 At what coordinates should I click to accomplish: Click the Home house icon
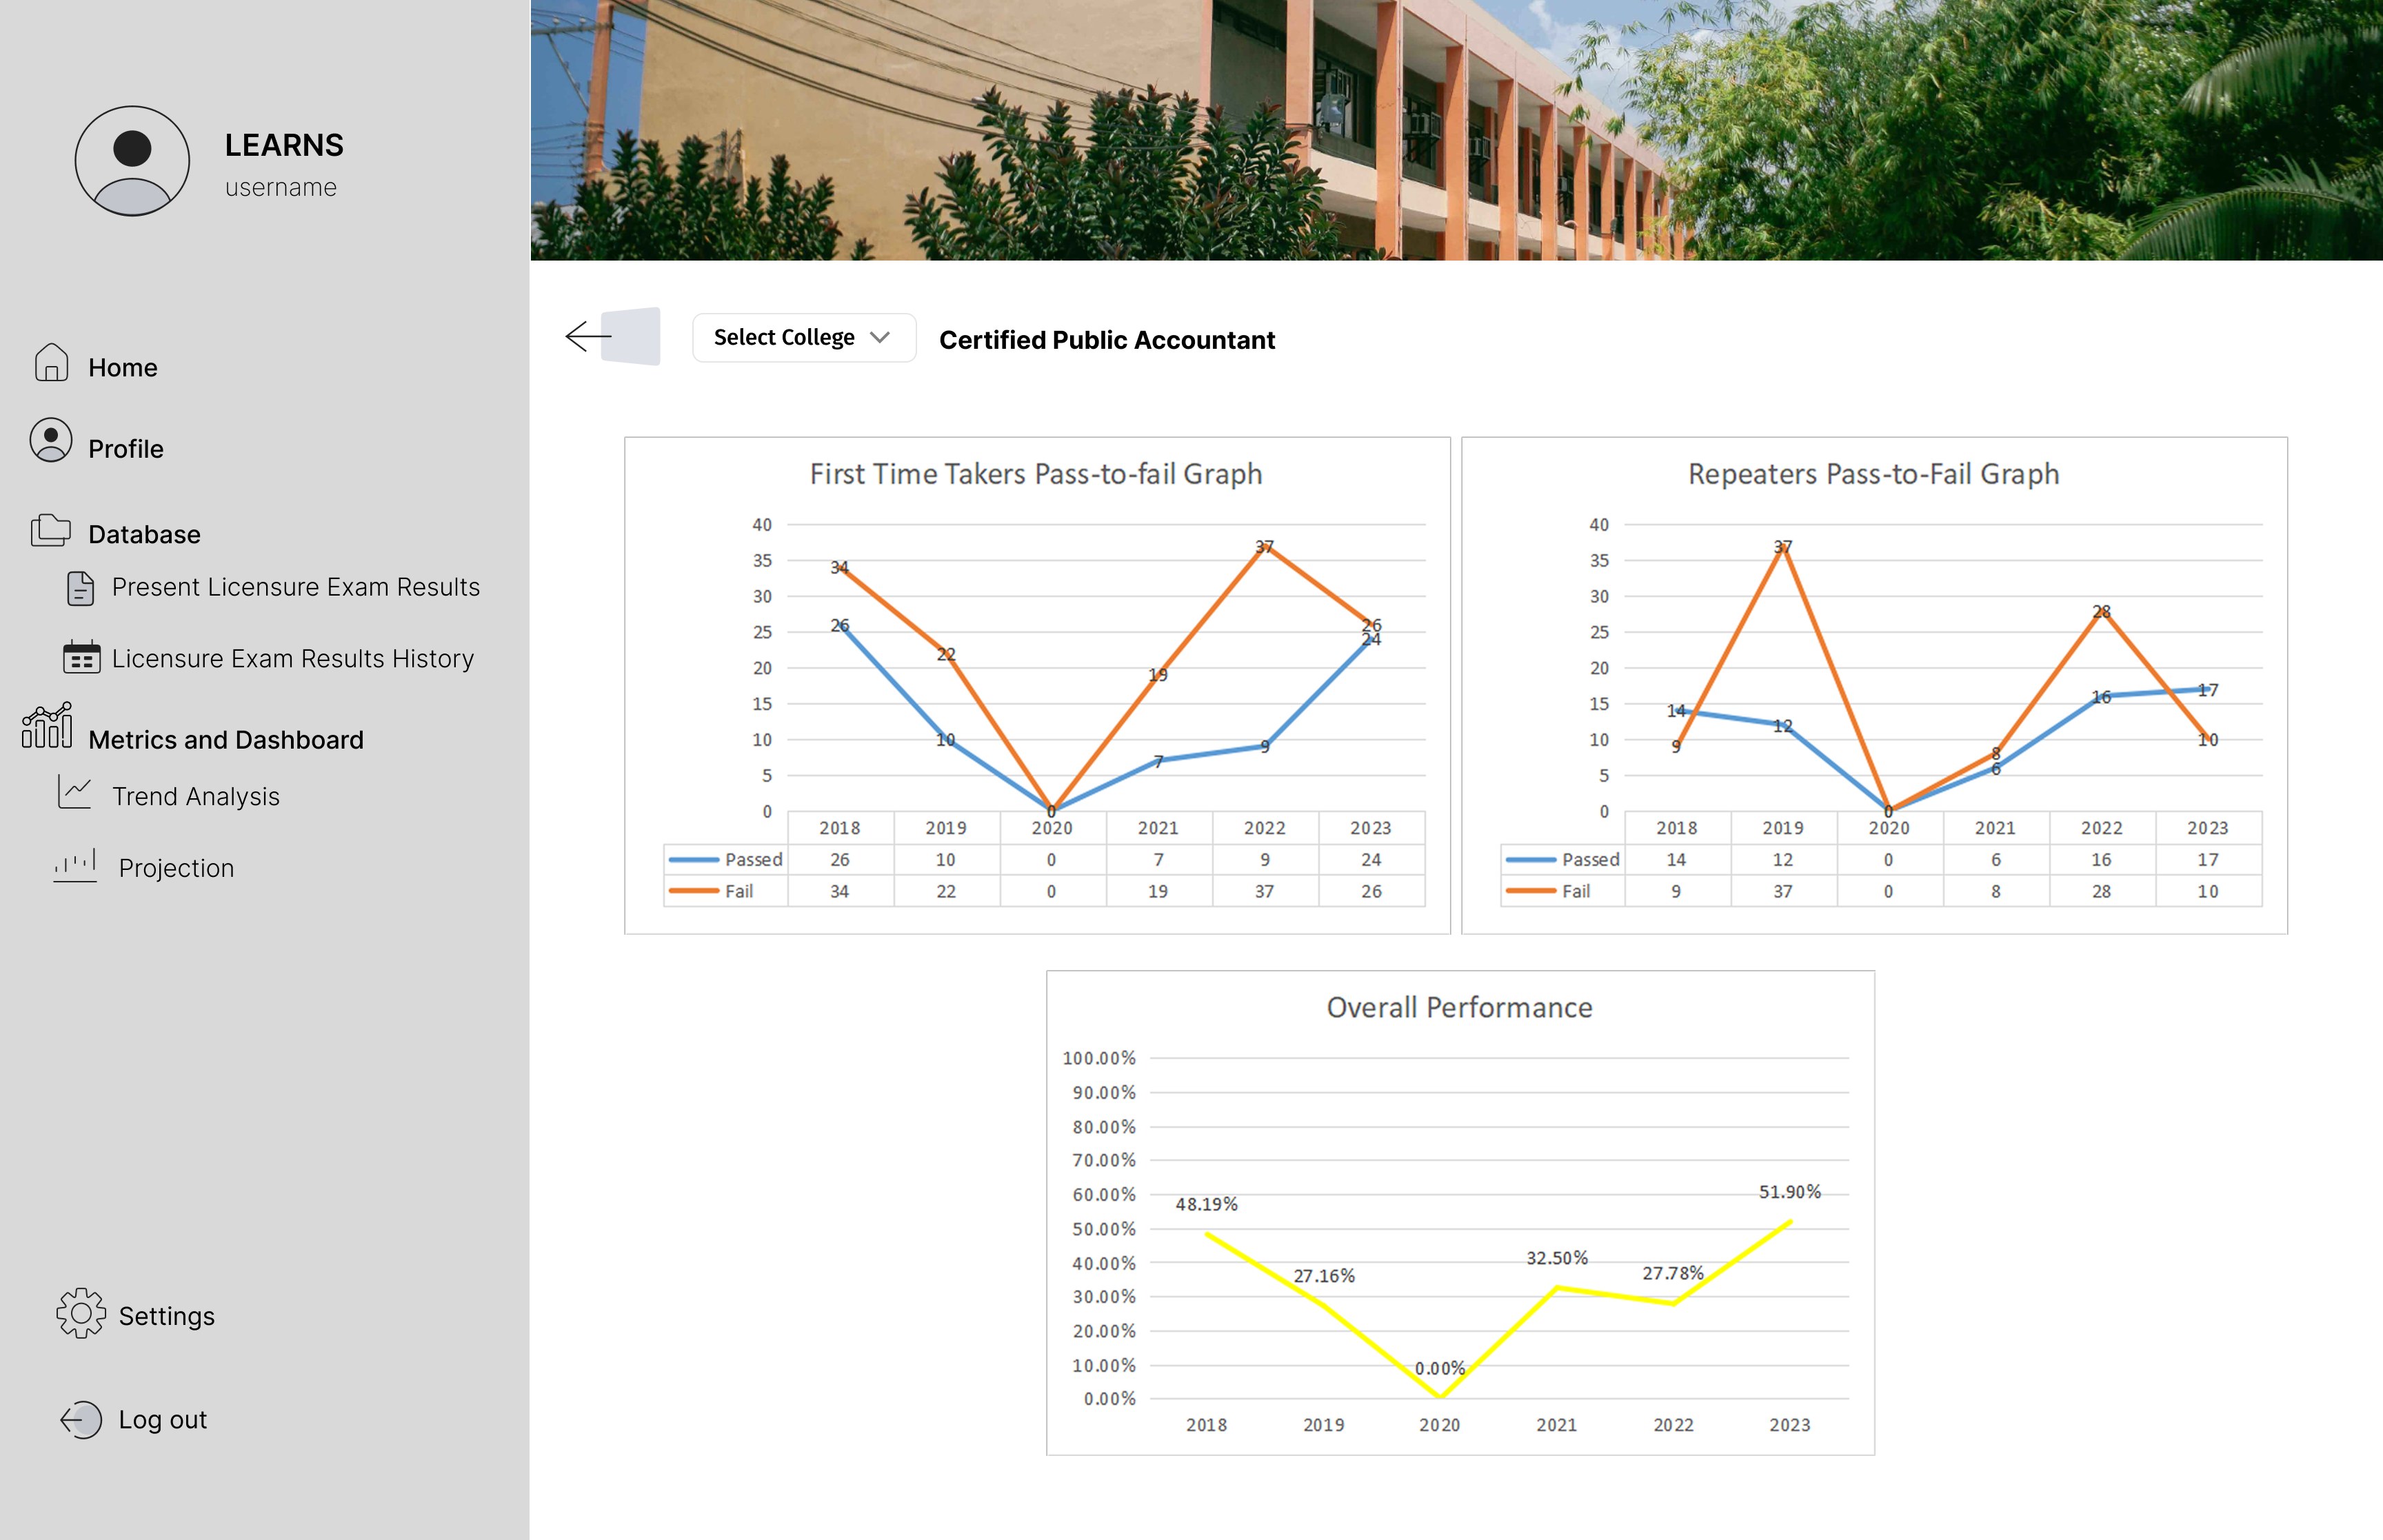point(51,363)
